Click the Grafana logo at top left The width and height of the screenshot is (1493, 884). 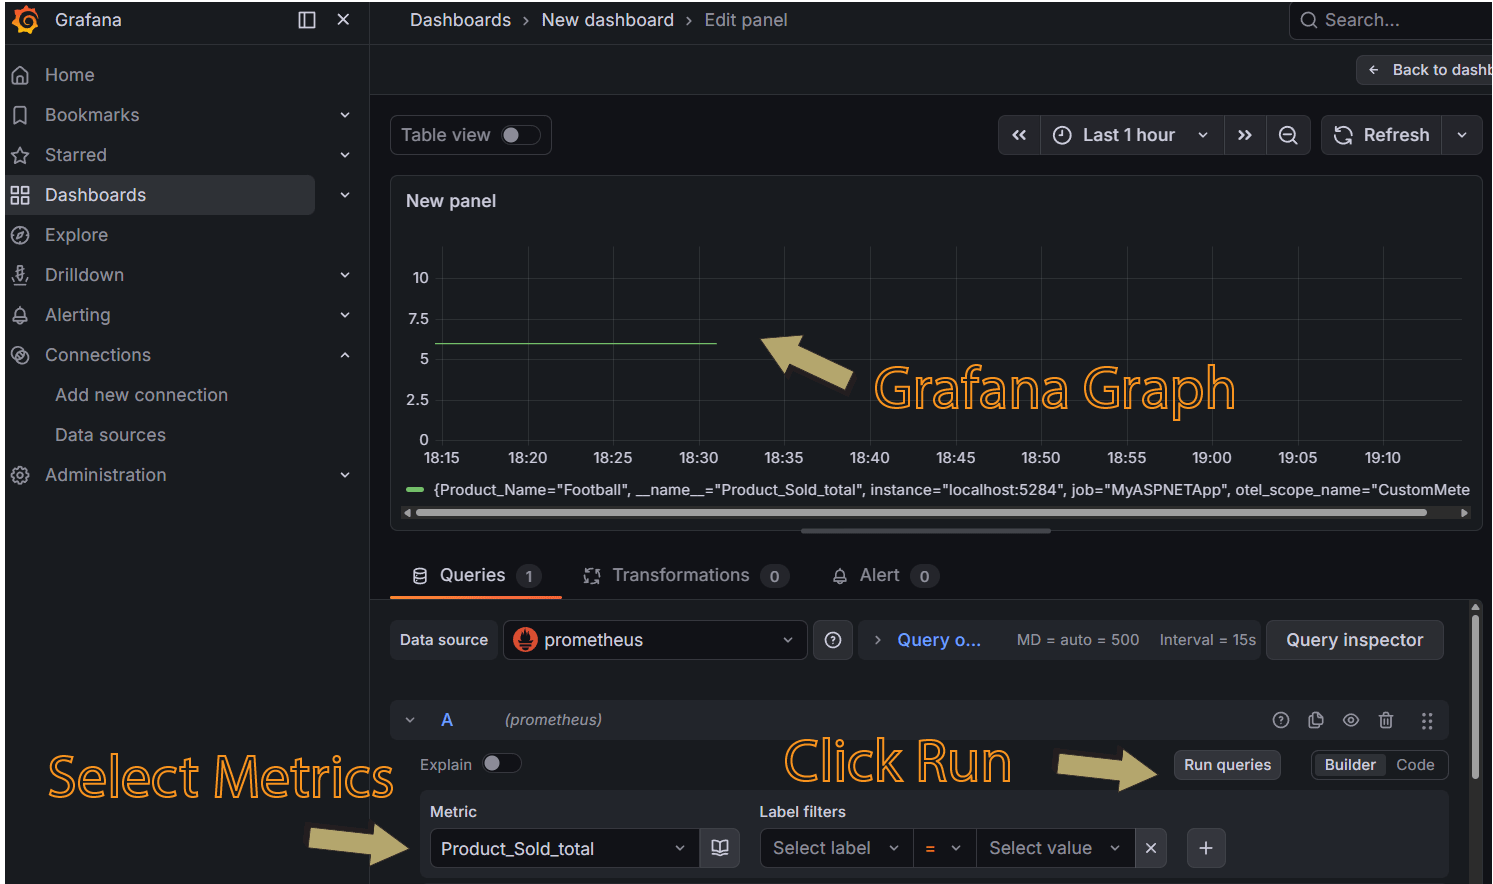[25, 19]
